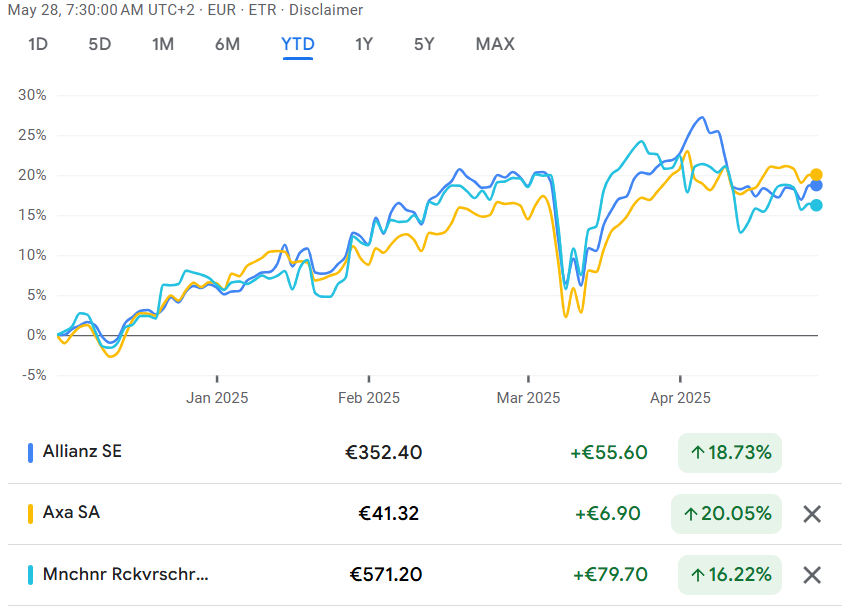Image resolution: width=853 pixels, height=607 pixels.
Task: Click the 15% y-axis label
Action: [32, 215]
